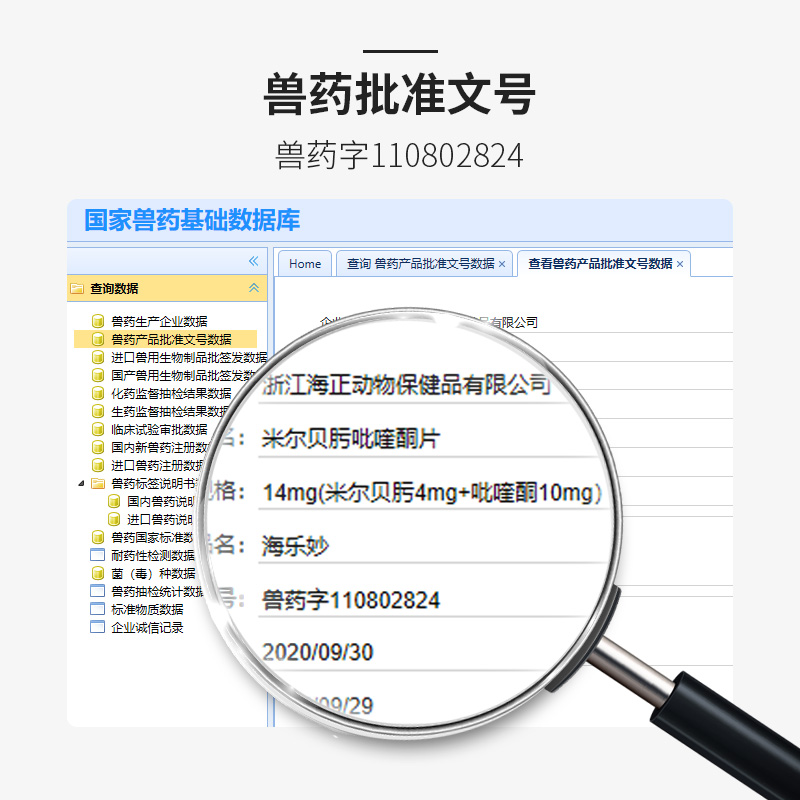This screenshot has width=800, height=800.
Task: Click trade name 海乐妙
Action: coord(295,546)
